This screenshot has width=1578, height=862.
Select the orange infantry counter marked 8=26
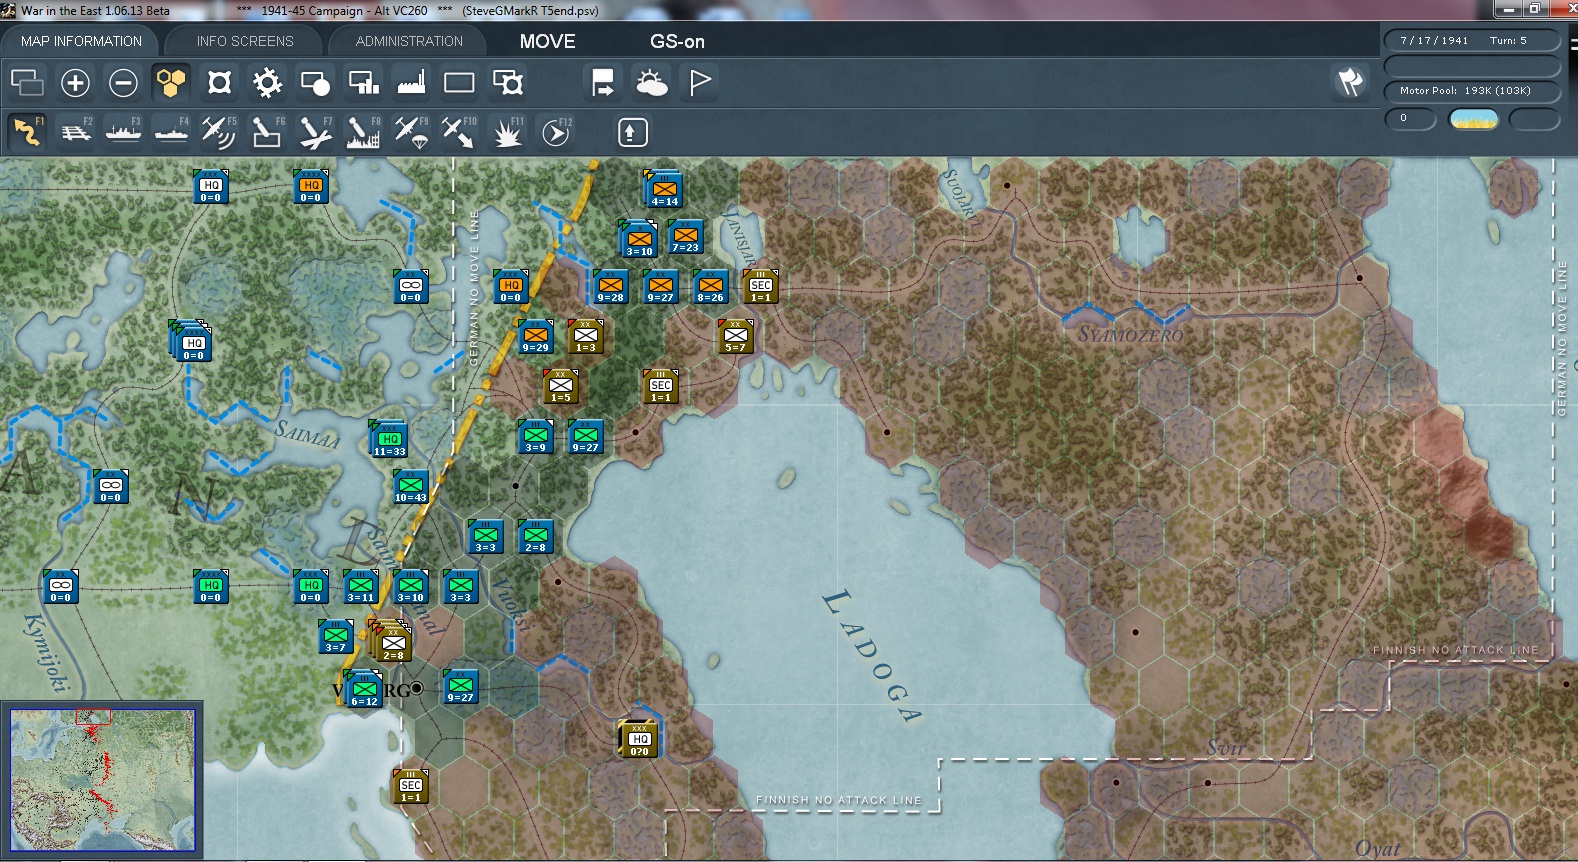710,286
